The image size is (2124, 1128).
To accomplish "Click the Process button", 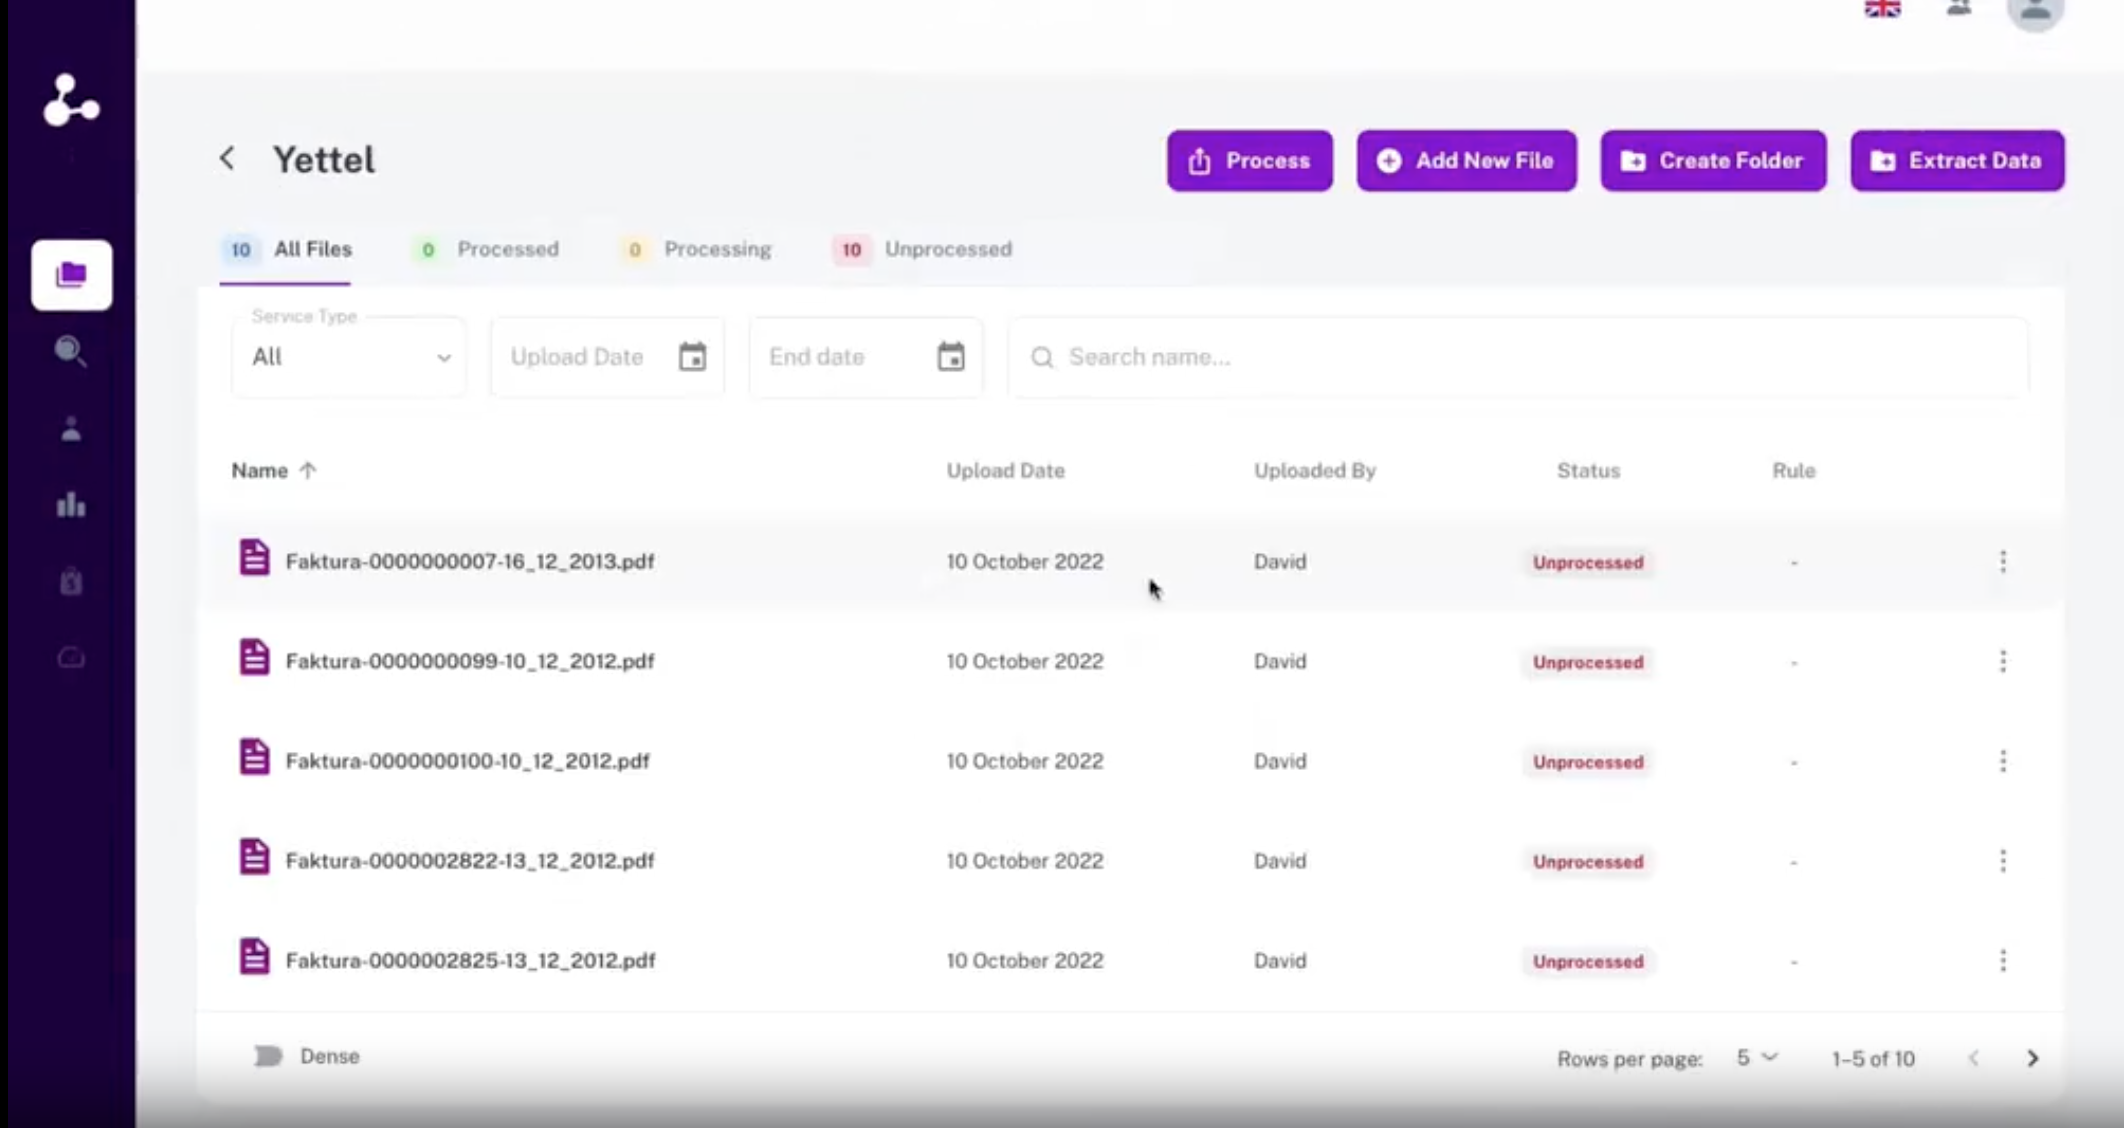I will [1249, 161].
